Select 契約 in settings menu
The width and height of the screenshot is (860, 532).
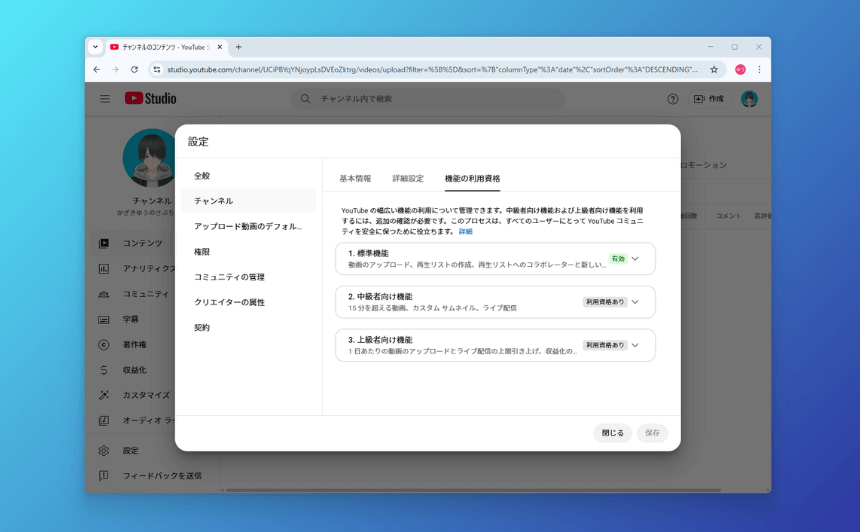click(x=248, y=327)
